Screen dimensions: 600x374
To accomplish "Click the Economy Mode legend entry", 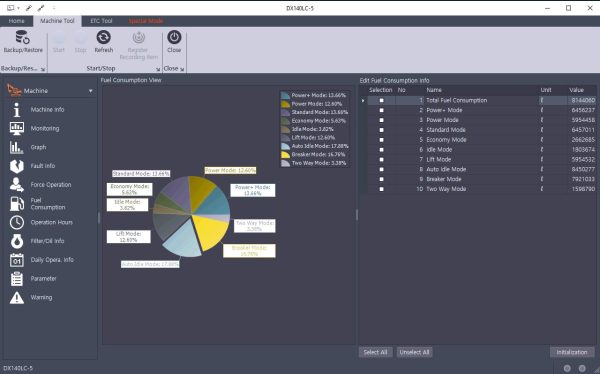I will click(314, 121).
